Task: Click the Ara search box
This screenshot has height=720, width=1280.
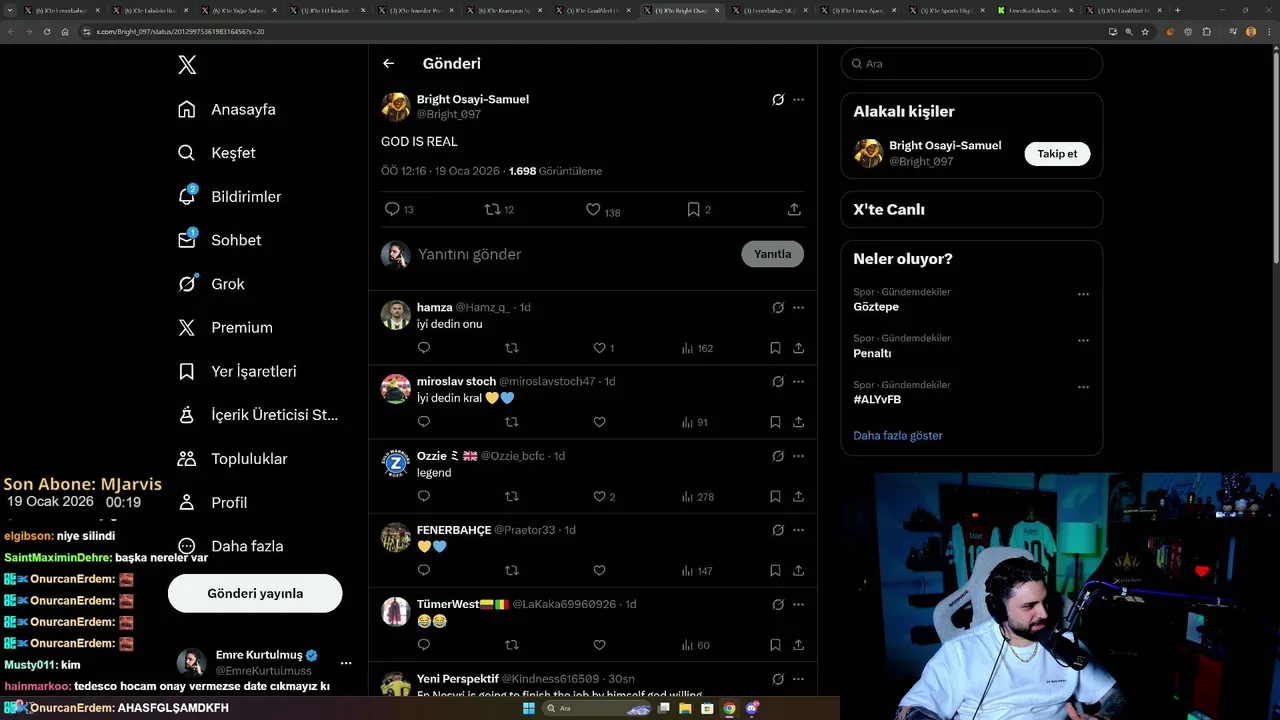Action: click(972, 63)
